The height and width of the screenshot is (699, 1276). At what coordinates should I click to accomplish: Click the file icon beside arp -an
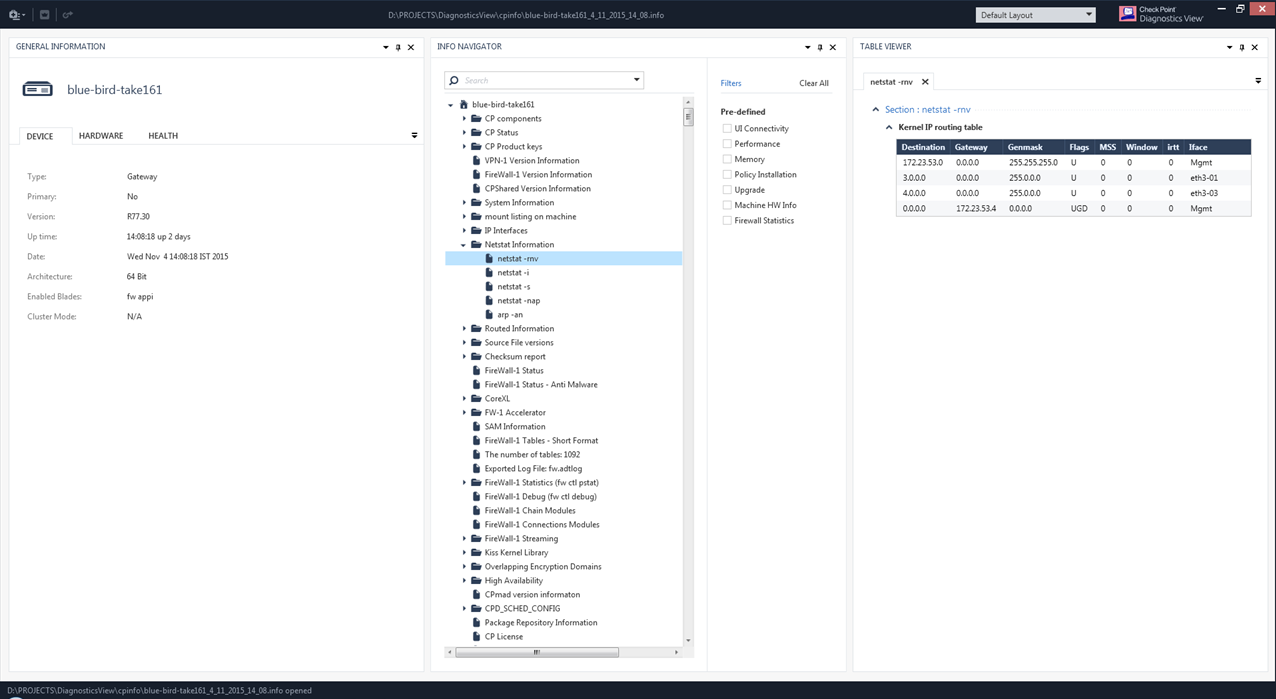(489, 315)
